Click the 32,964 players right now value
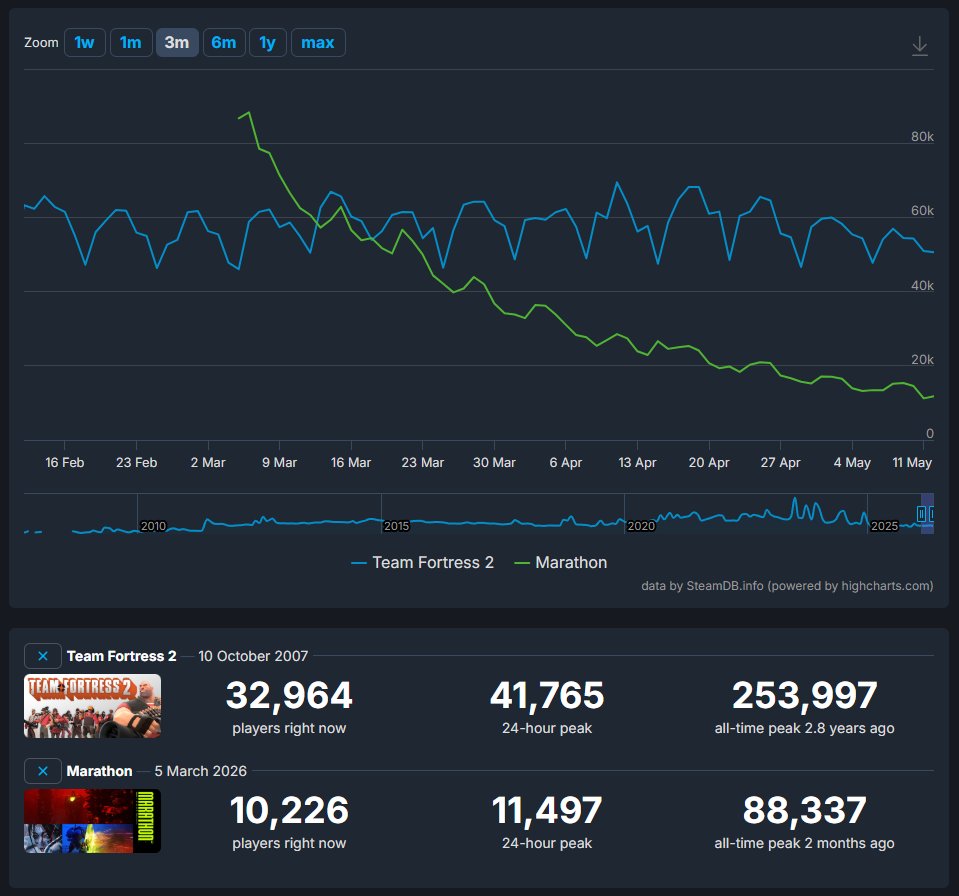Viewport: 959px width, 896px height. point(289,695)
